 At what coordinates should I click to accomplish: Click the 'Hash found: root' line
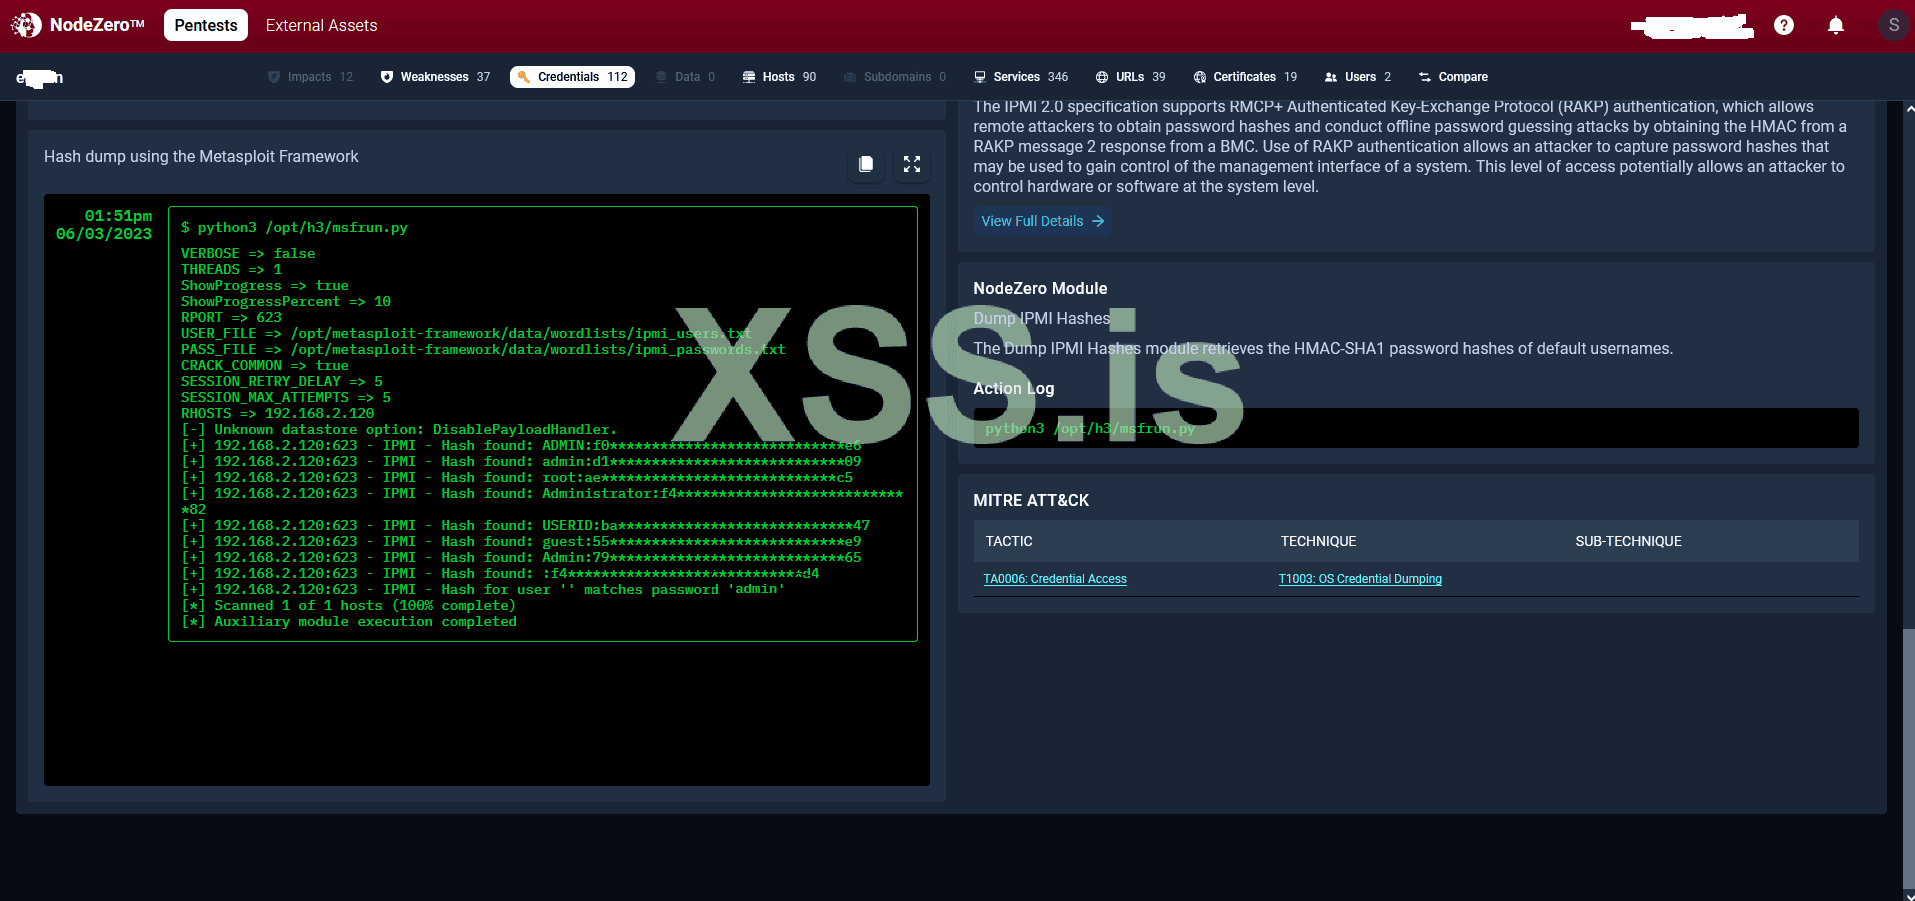click(517, 478)
